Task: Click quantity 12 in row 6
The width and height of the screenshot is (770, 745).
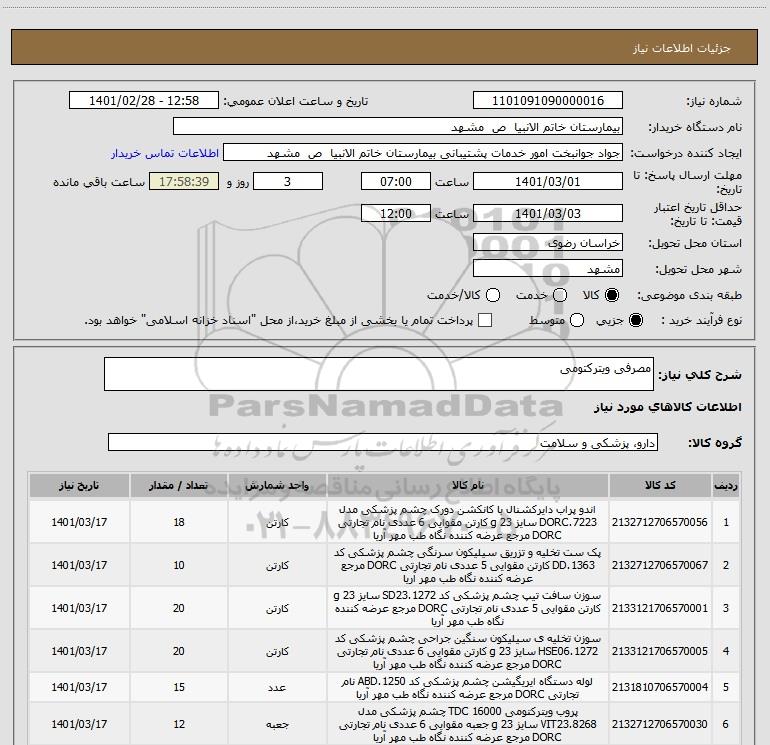Action: (179, 724)
